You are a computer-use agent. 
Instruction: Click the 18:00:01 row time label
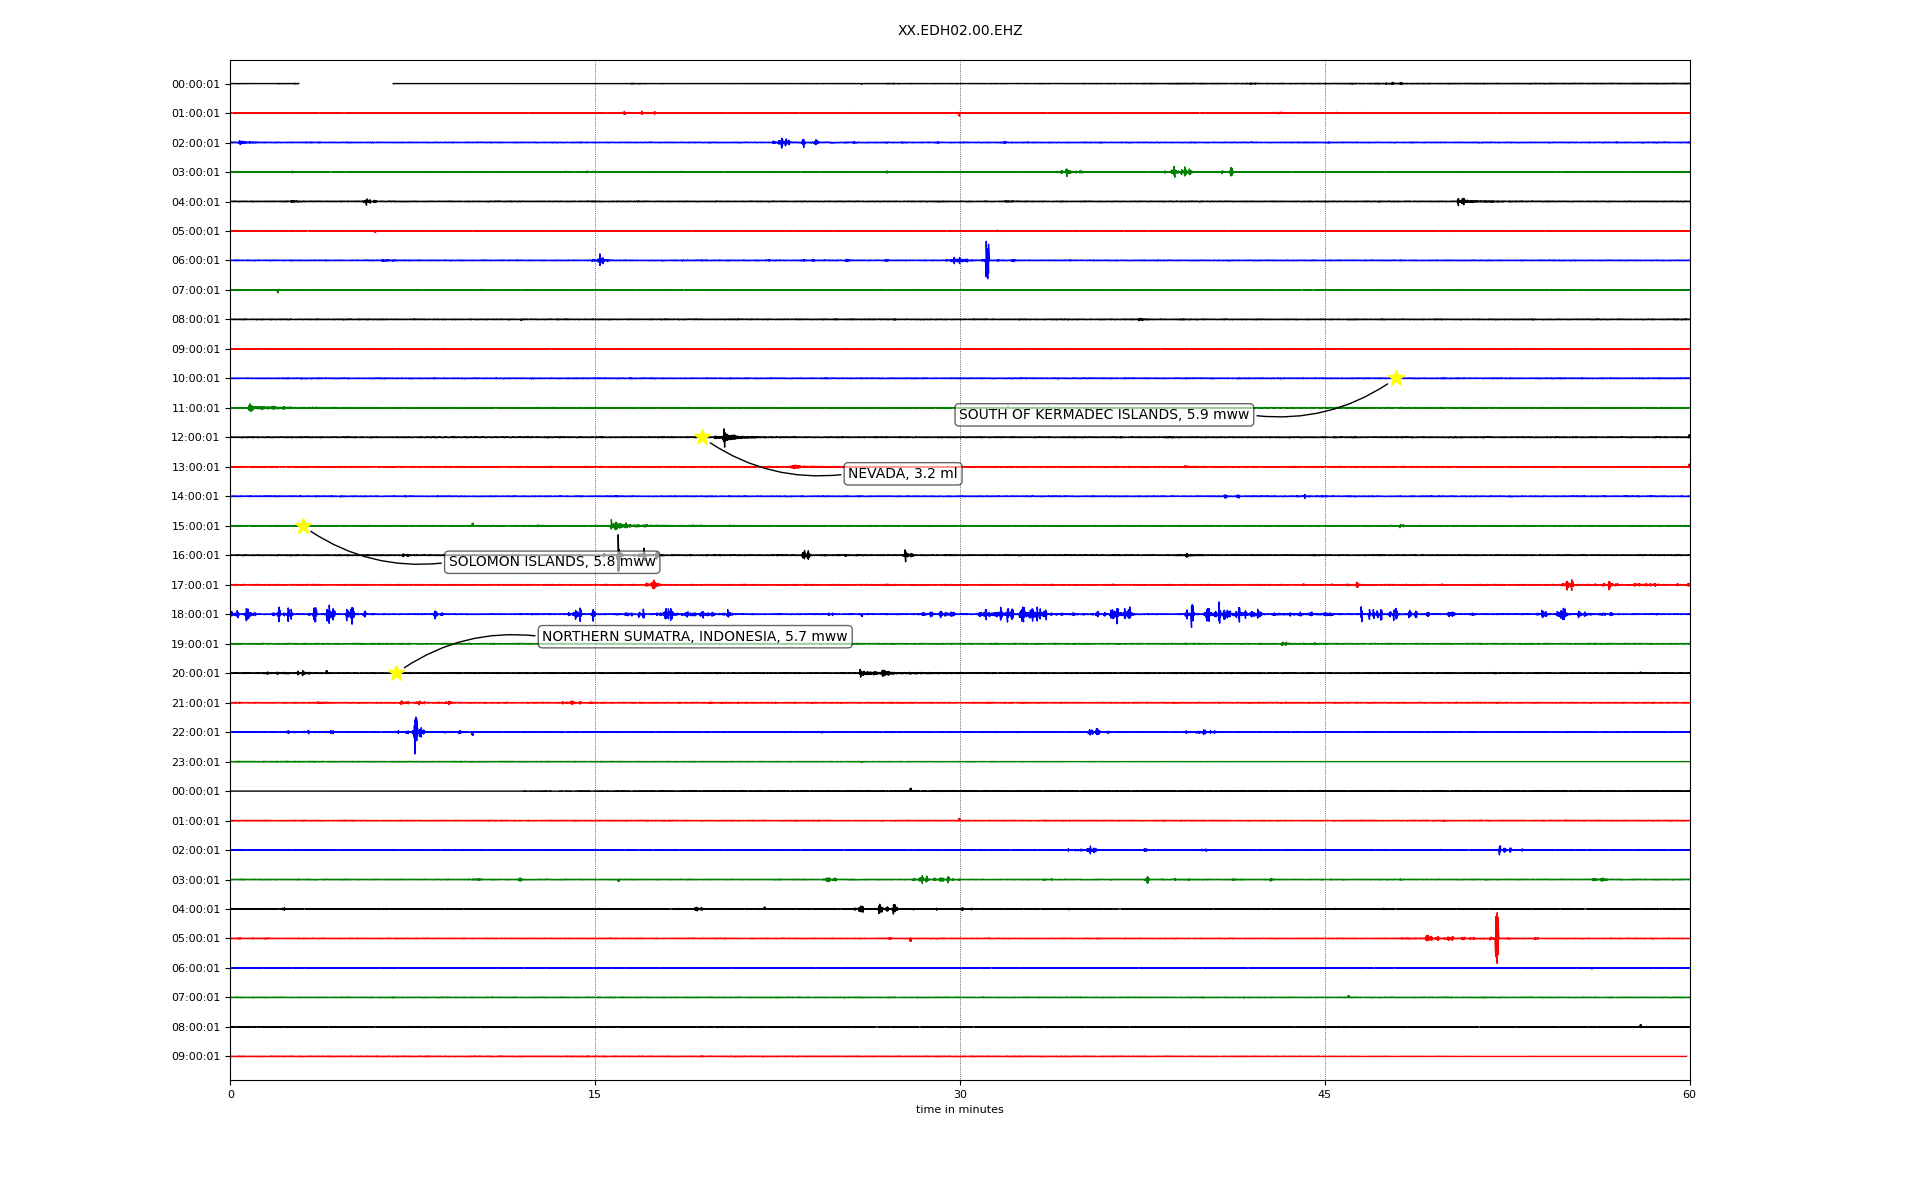[x=195, y=615]
